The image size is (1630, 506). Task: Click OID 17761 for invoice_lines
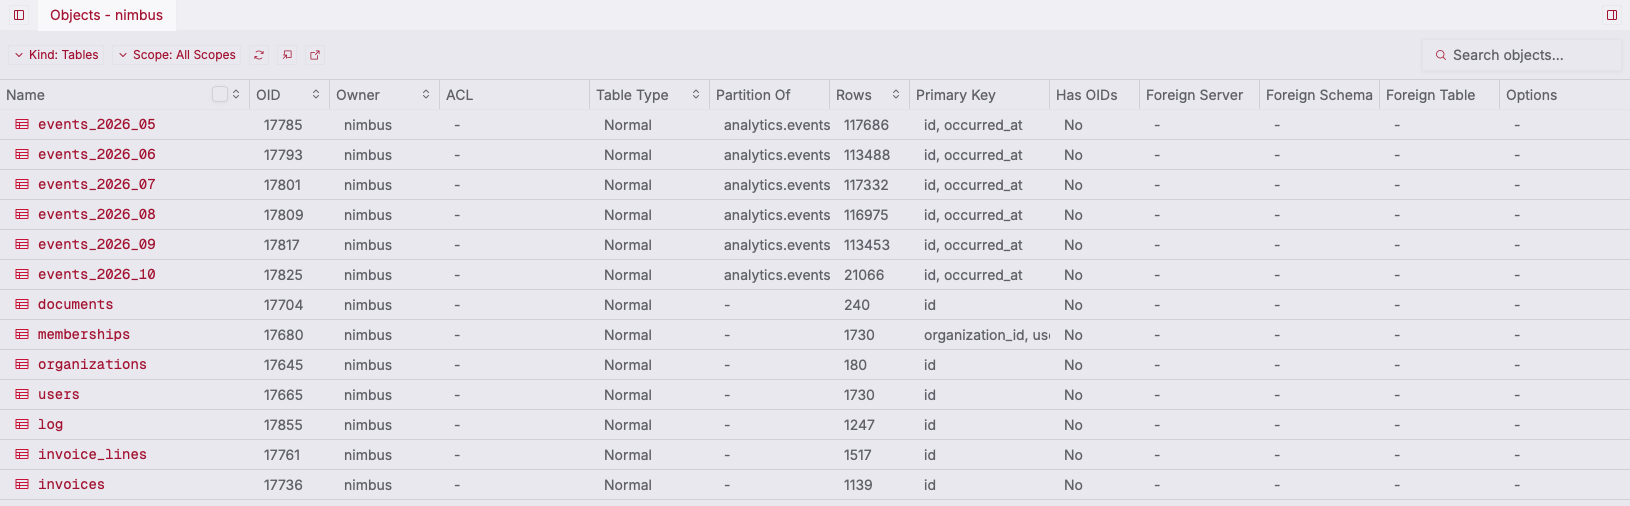click(x=281, y=455)
